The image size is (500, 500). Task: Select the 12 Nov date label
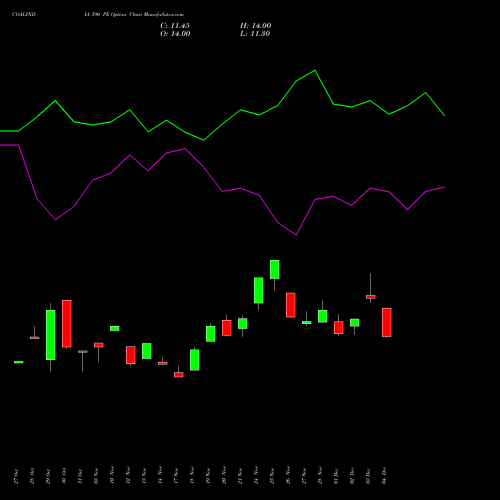click(x=128, y=475)
